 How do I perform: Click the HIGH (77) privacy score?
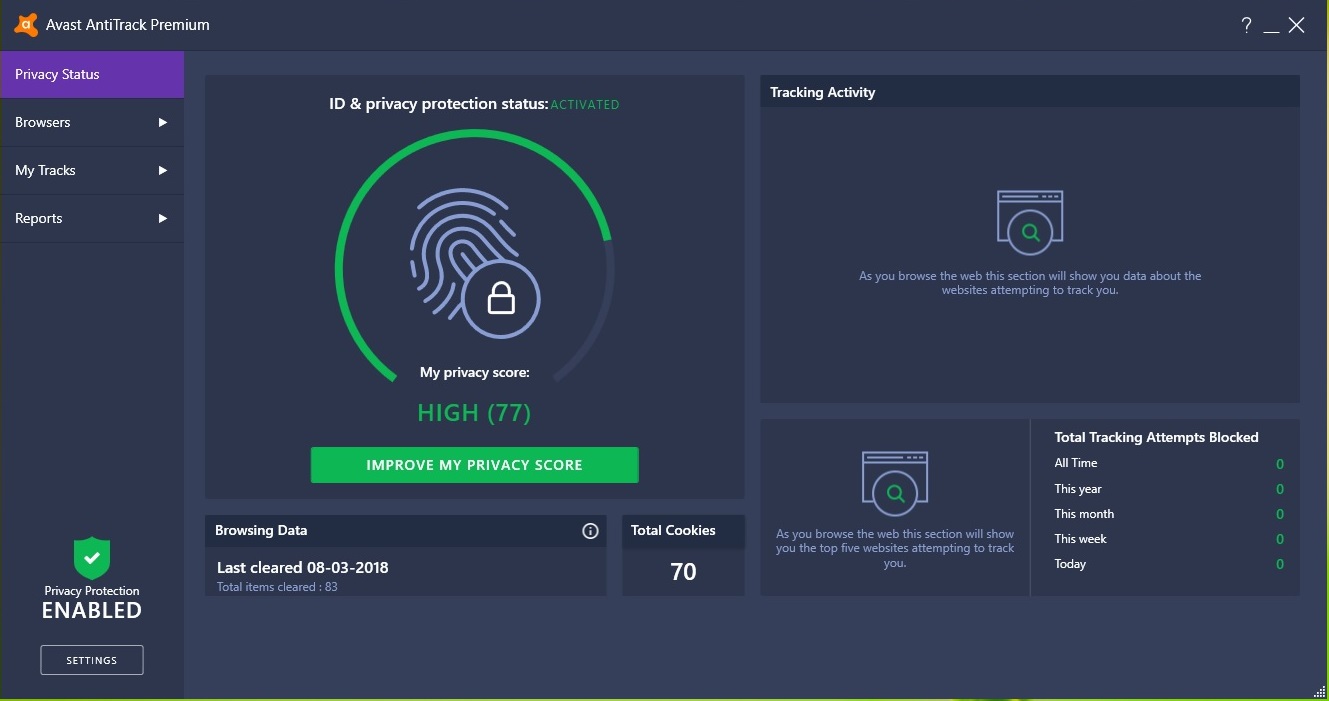pyautogui.click(x=474, y=412)
